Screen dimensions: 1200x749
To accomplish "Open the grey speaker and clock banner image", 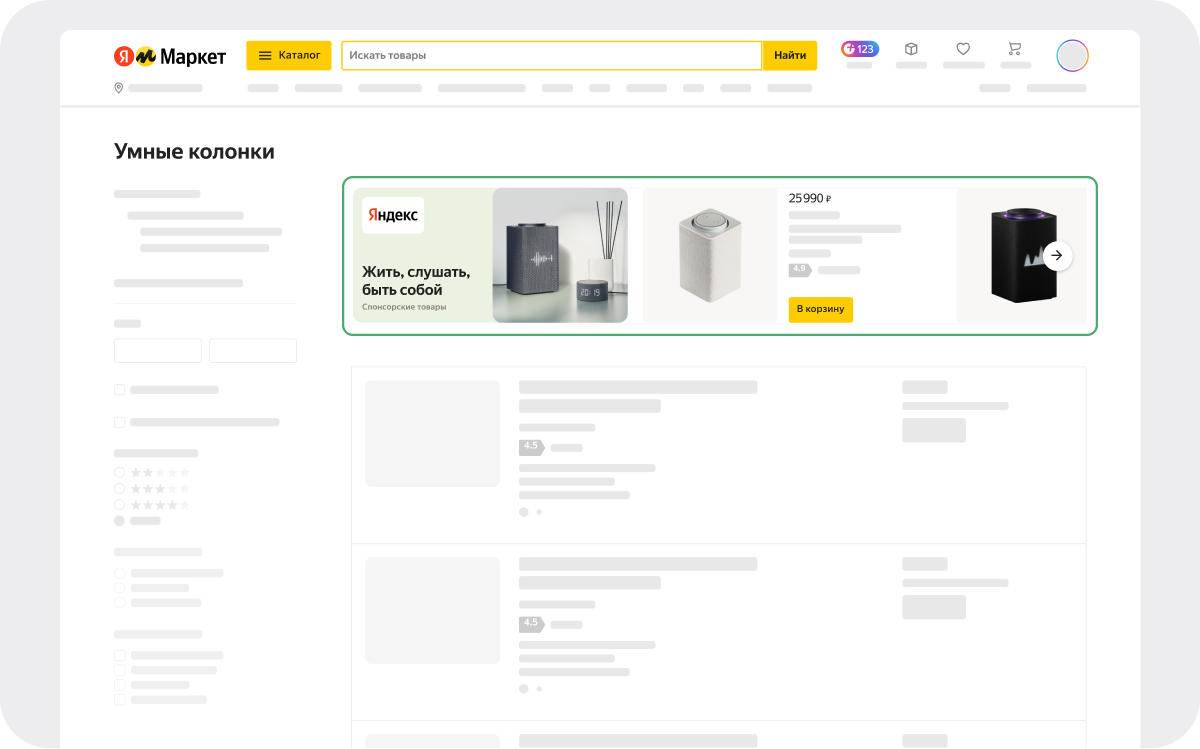I will [560, 255].
